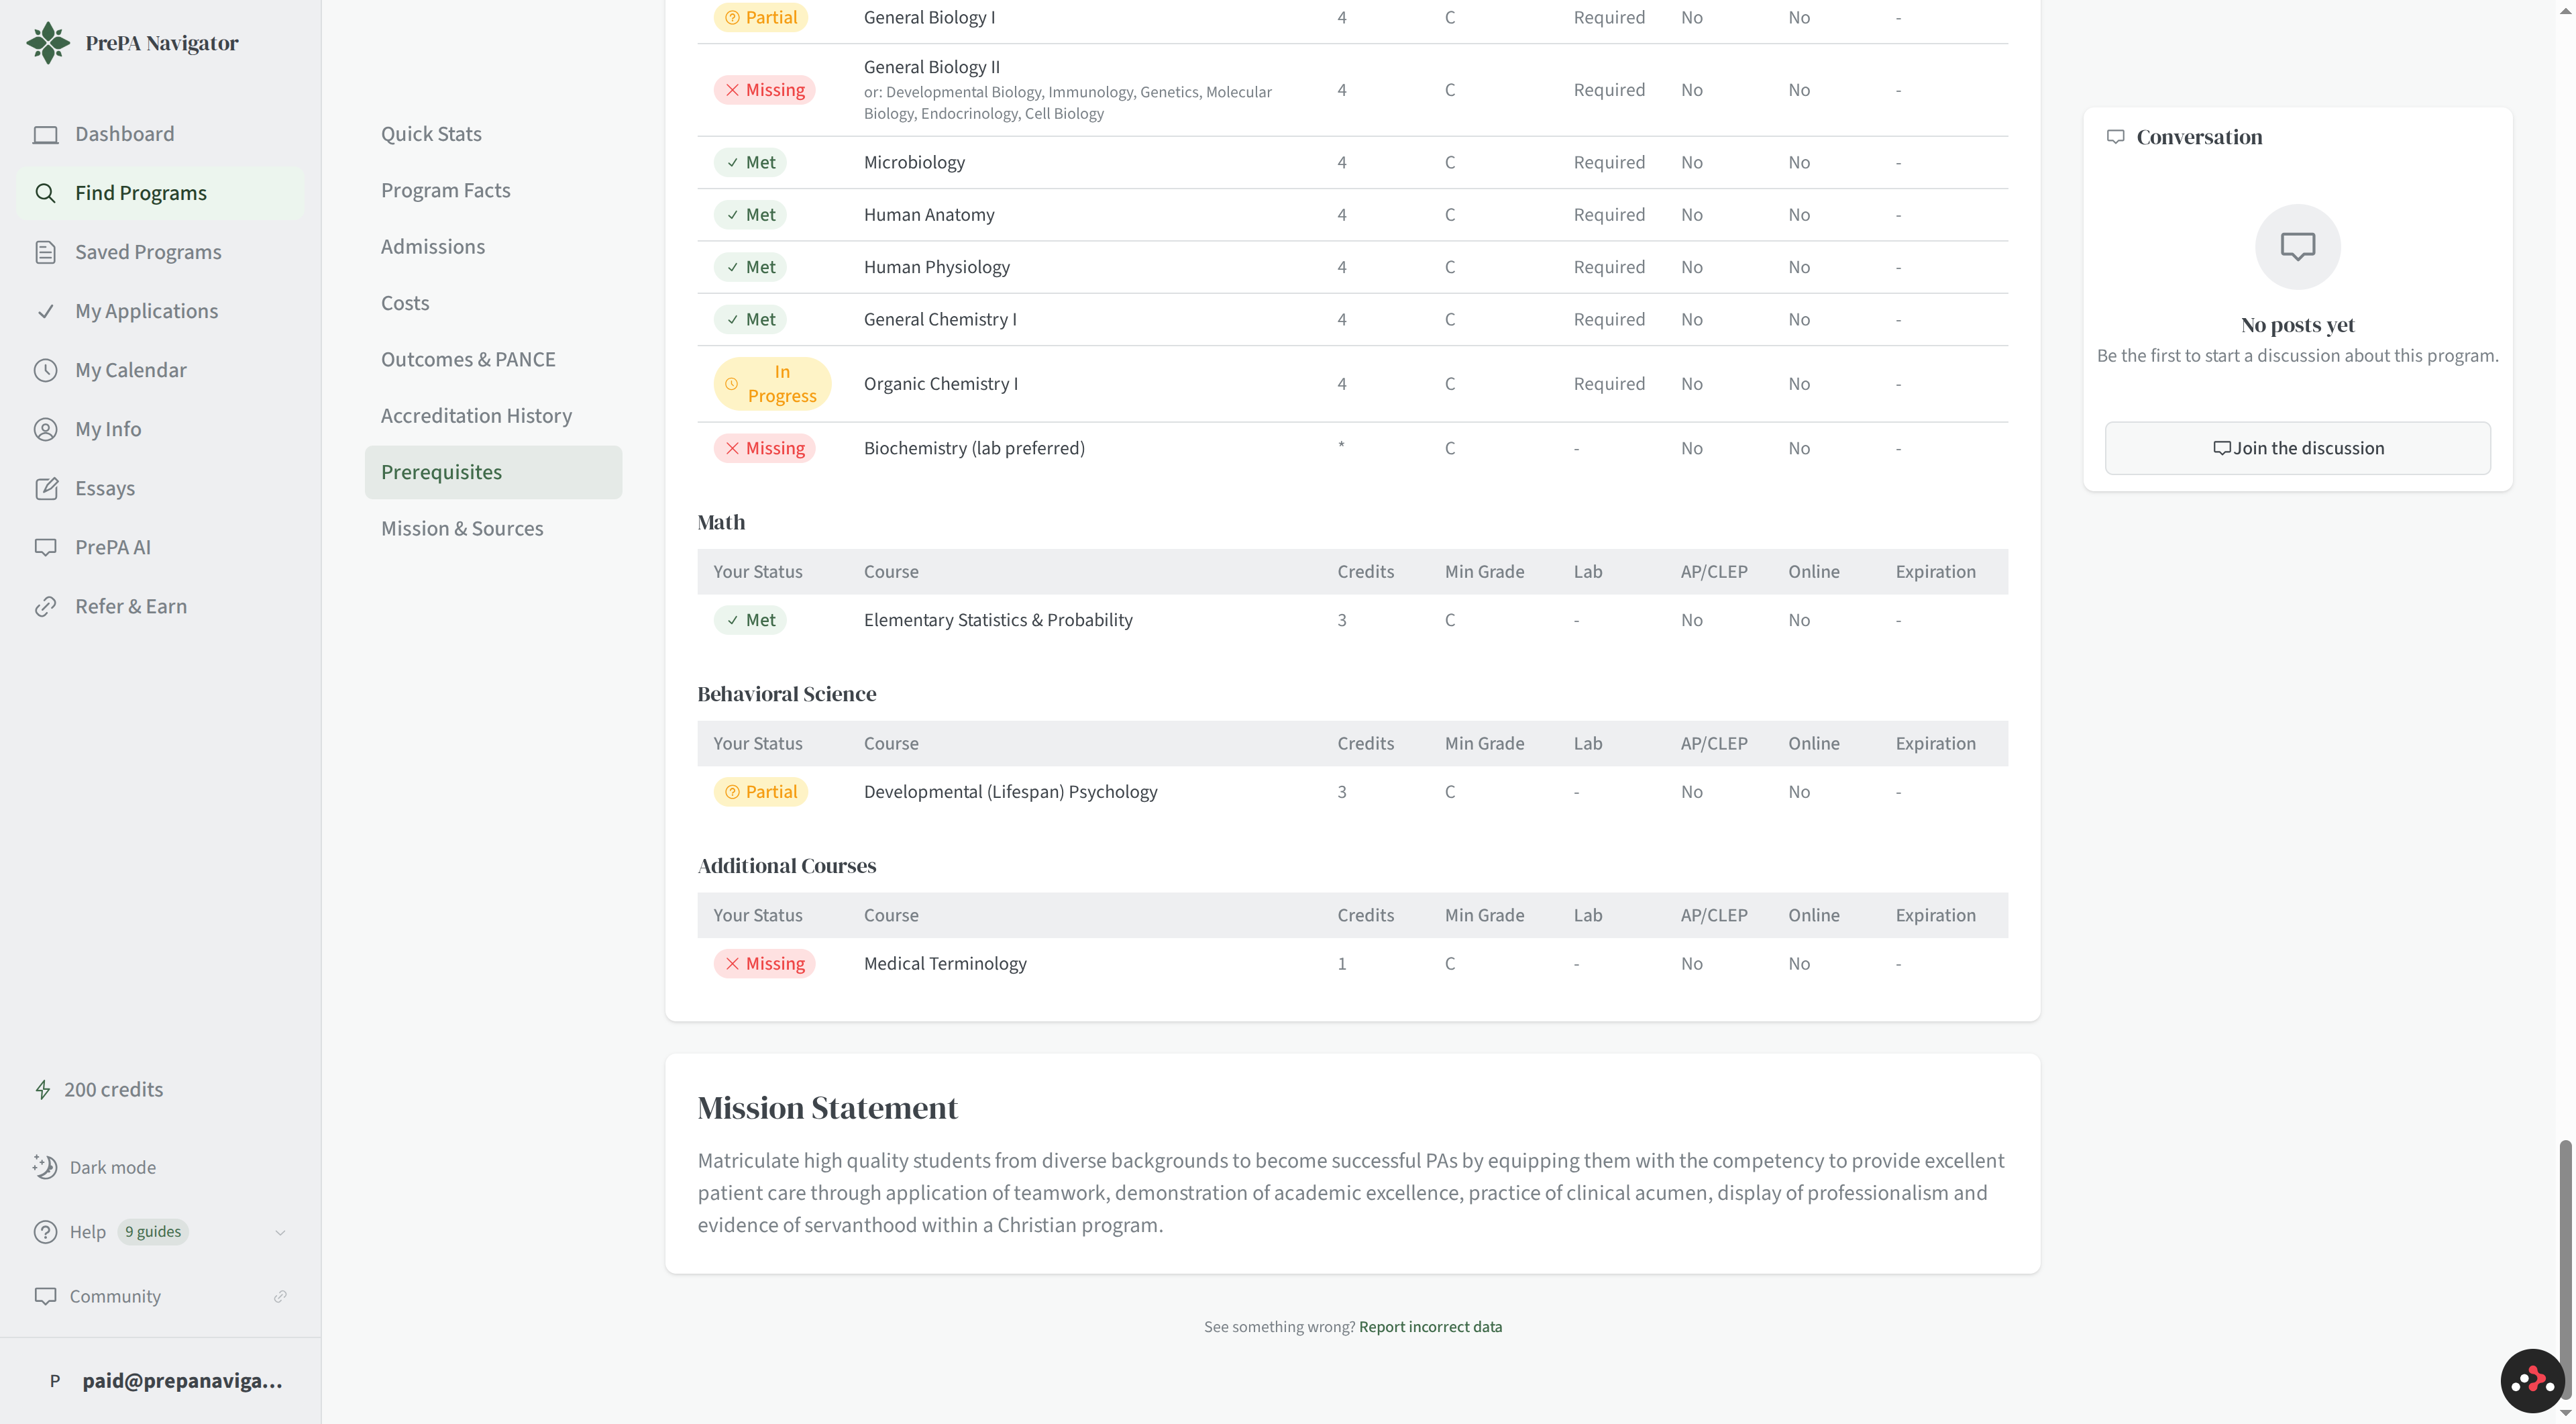Click the Community external link icon
This screenshot has height=1424, width=2576.
280,1296
